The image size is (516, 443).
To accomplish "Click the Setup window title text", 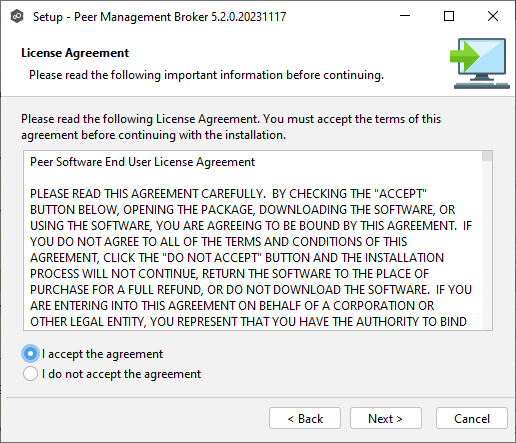I will pyautogui.click(x=159, y=17).
